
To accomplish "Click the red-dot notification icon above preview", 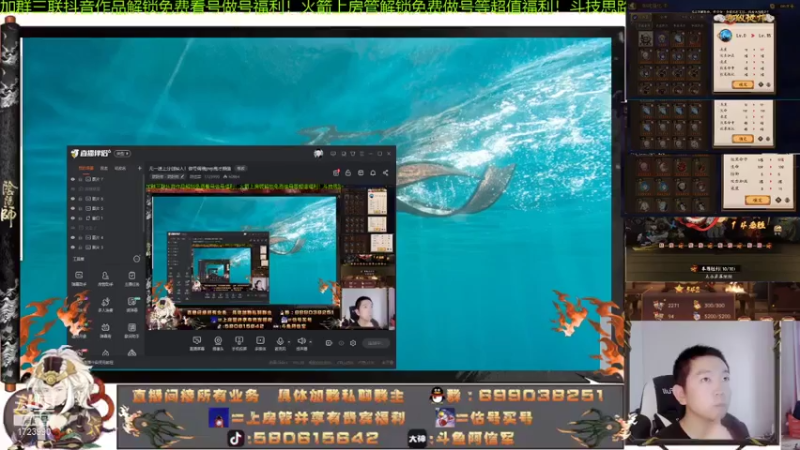I will click(x=336, y=172).
